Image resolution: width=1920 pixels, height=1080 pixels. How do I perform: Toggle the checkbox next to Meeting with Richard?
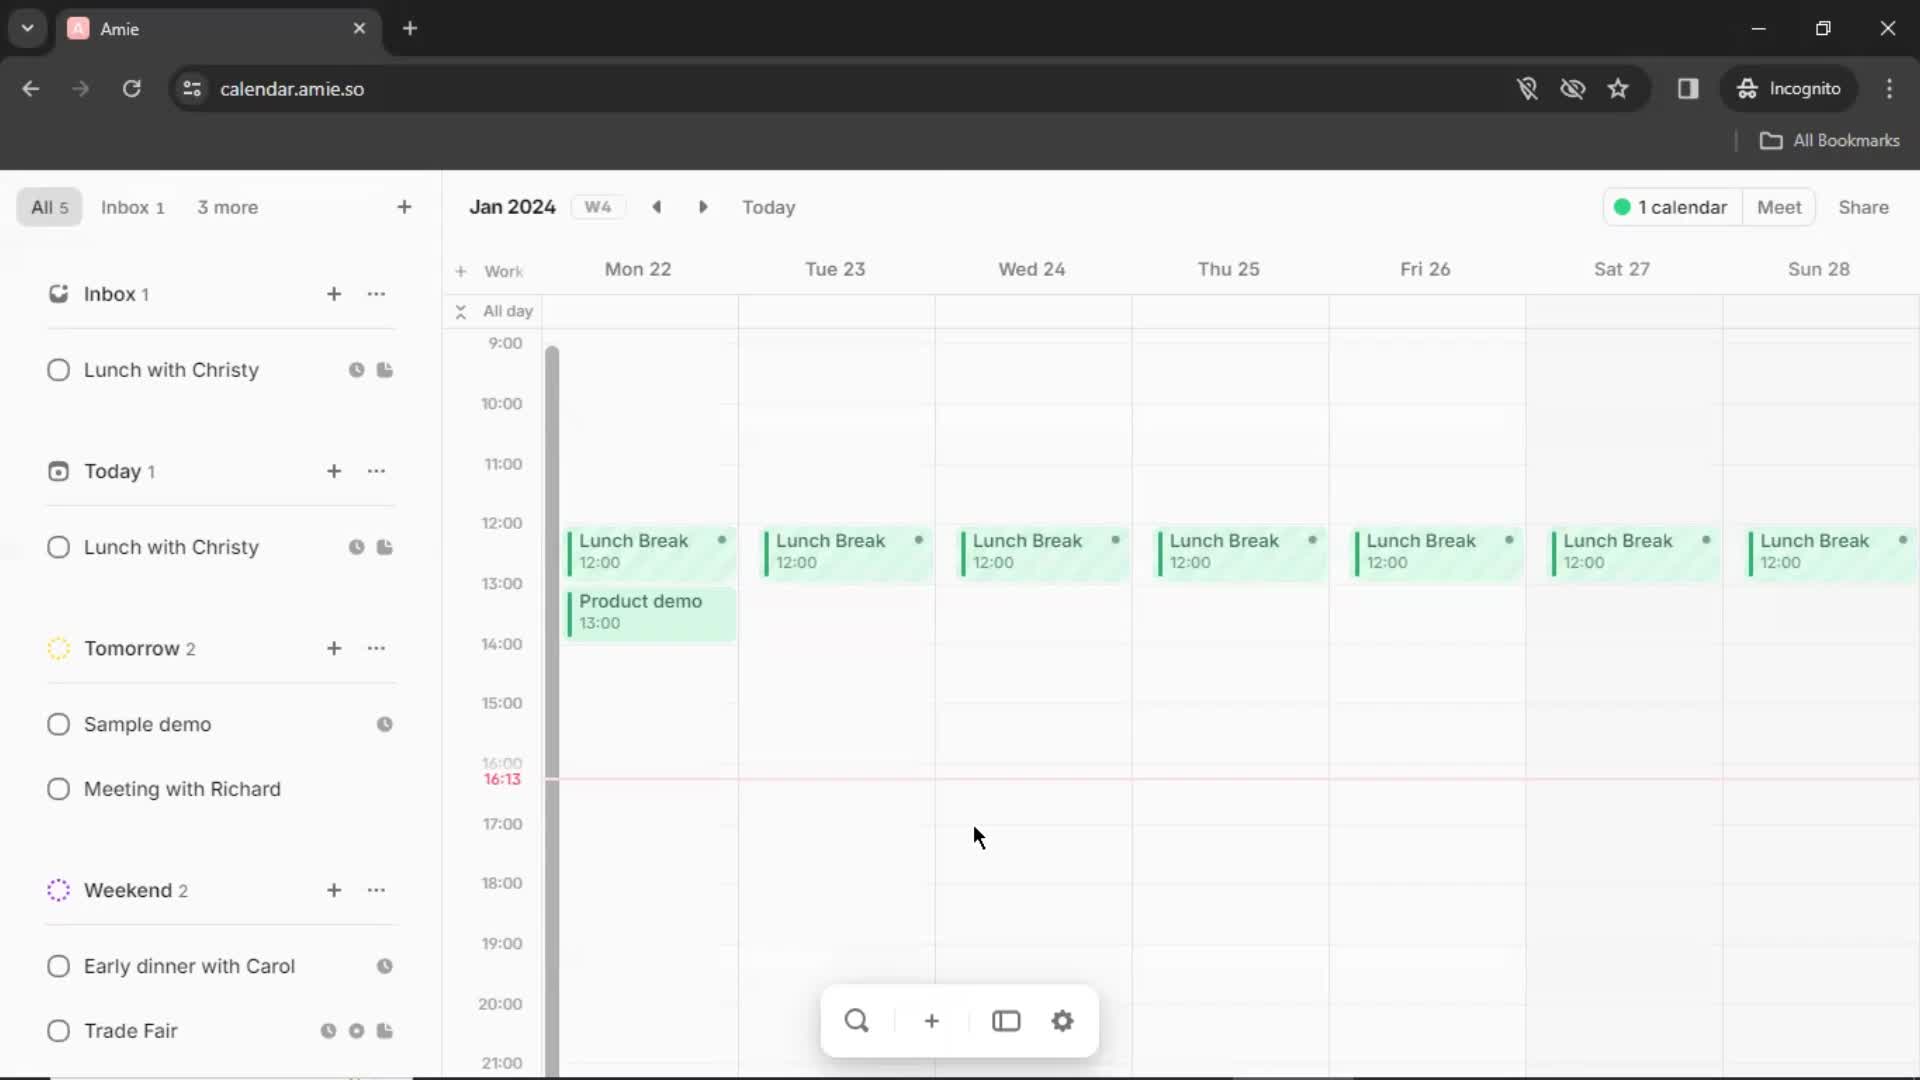point(58,787)
